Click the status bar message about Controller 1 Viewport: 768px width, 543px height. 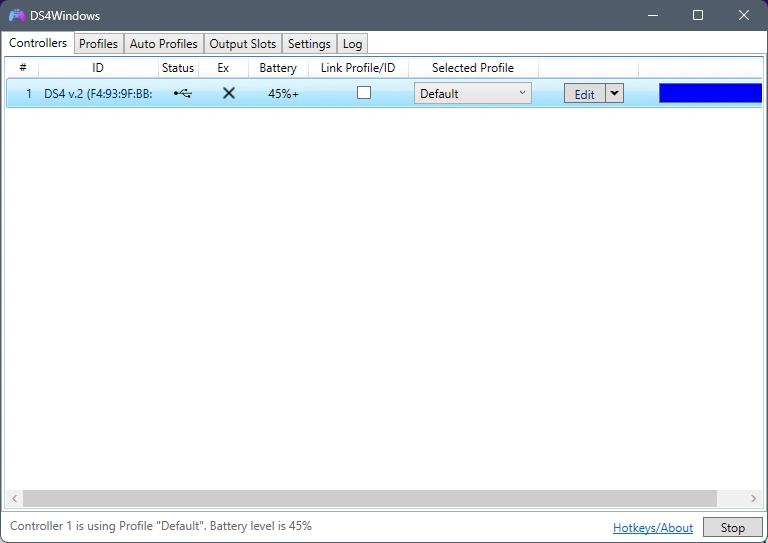click(161, 526)
